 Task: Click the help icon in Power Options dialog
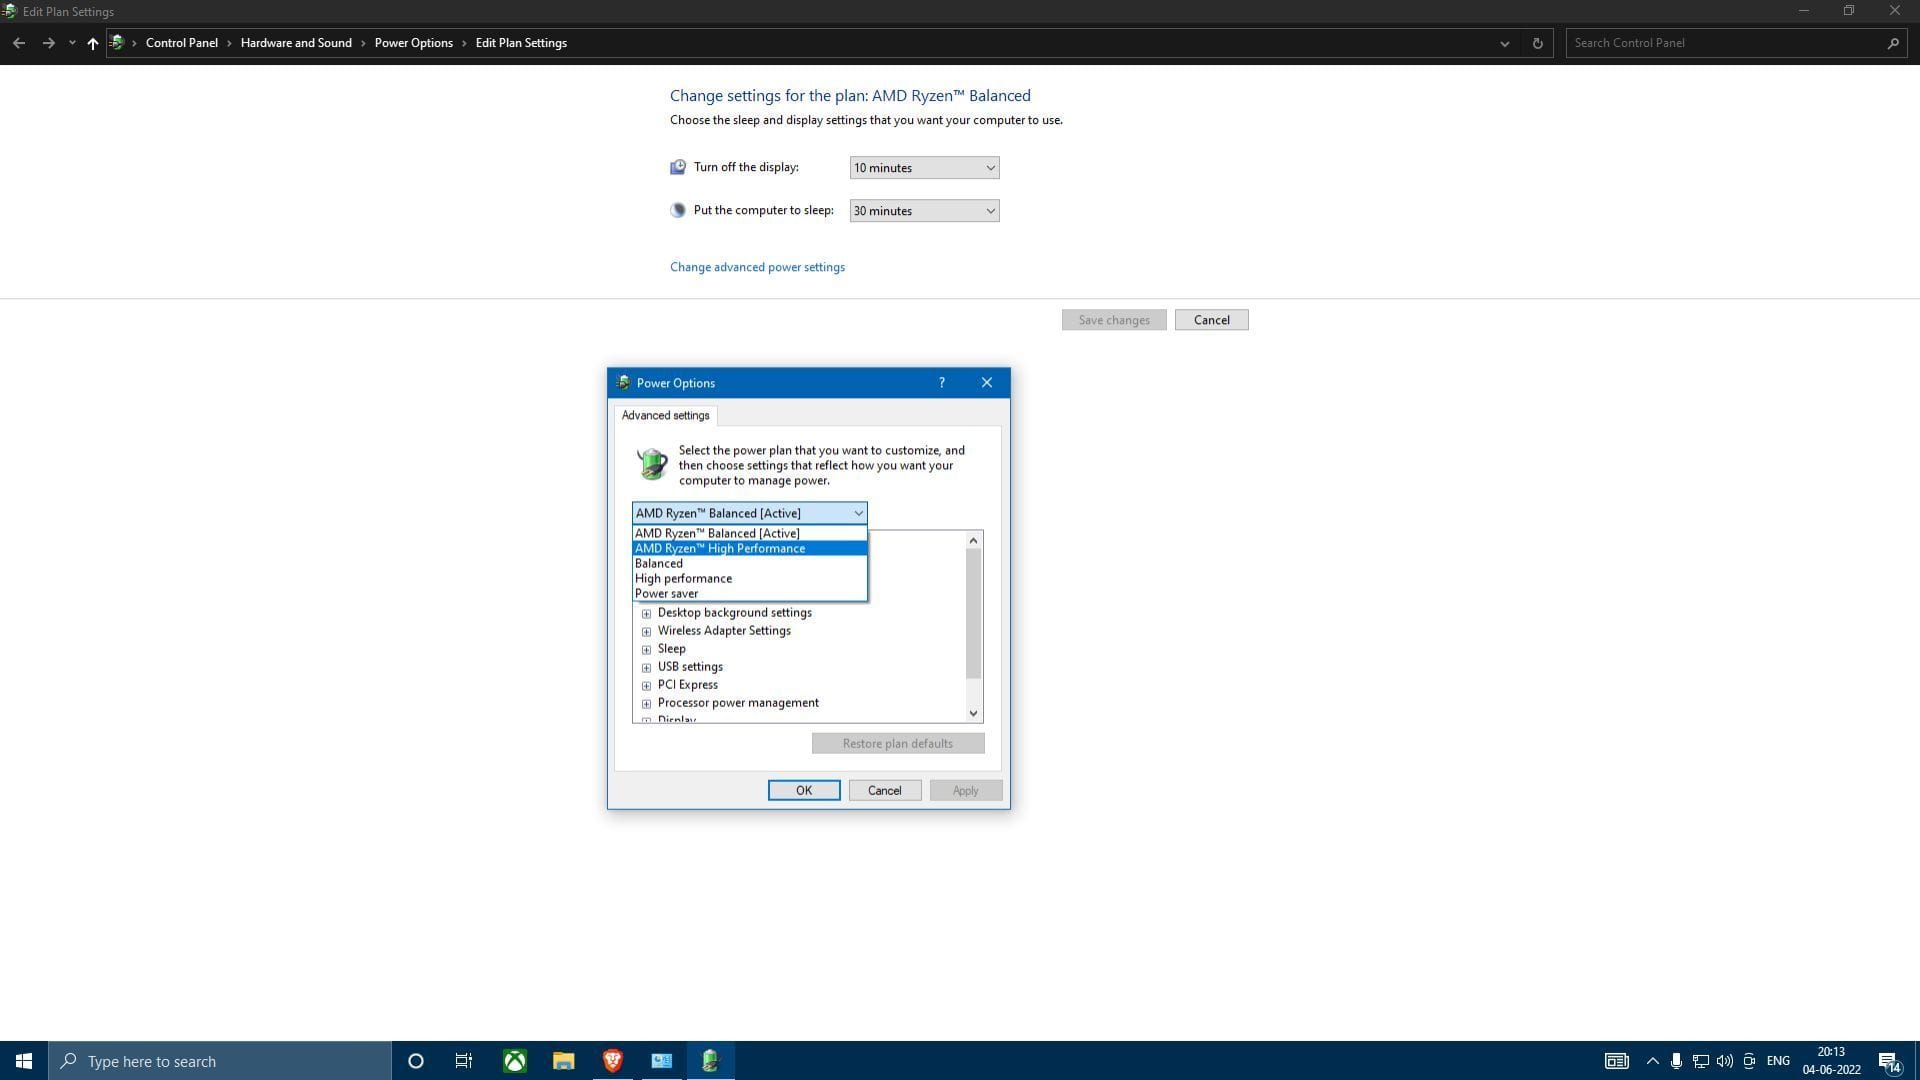[x=941, y=382]
